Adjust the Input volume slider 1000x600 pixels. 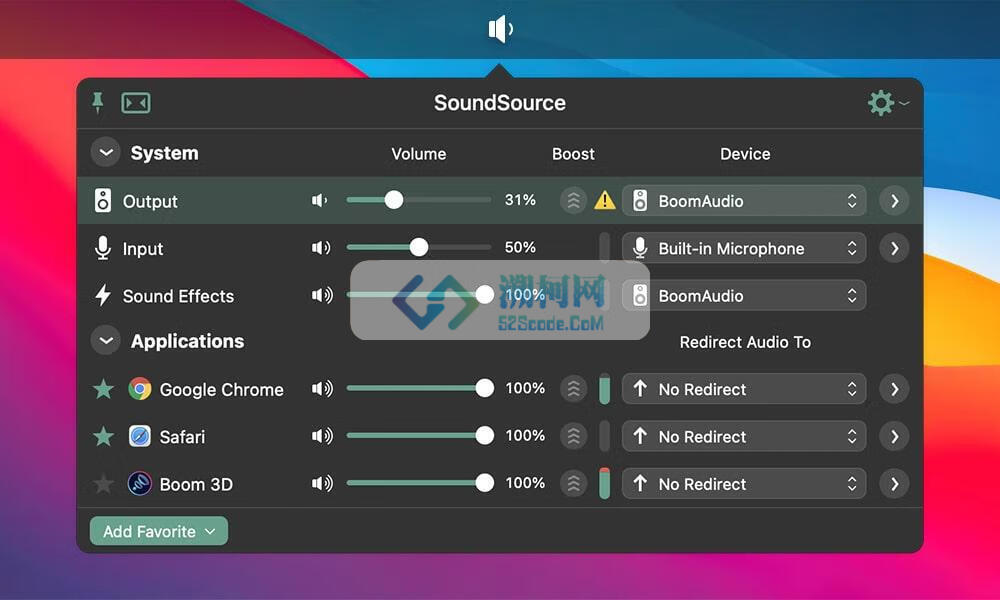[419, 247]
